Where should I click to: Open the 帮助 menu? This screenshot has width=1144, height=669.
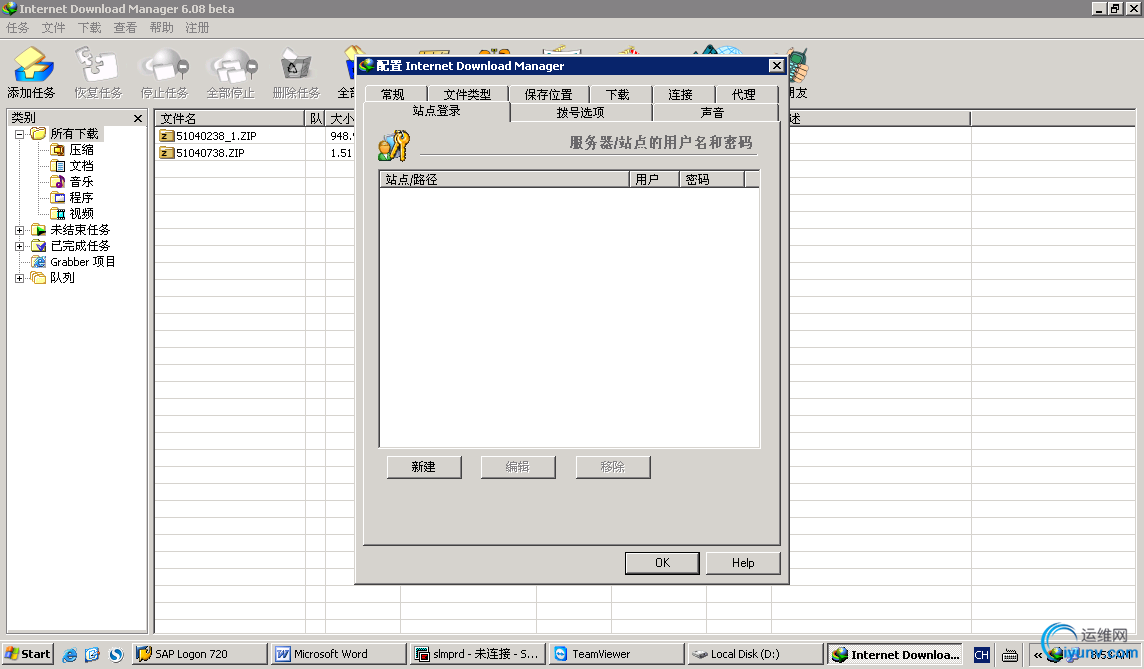(161, 28)
